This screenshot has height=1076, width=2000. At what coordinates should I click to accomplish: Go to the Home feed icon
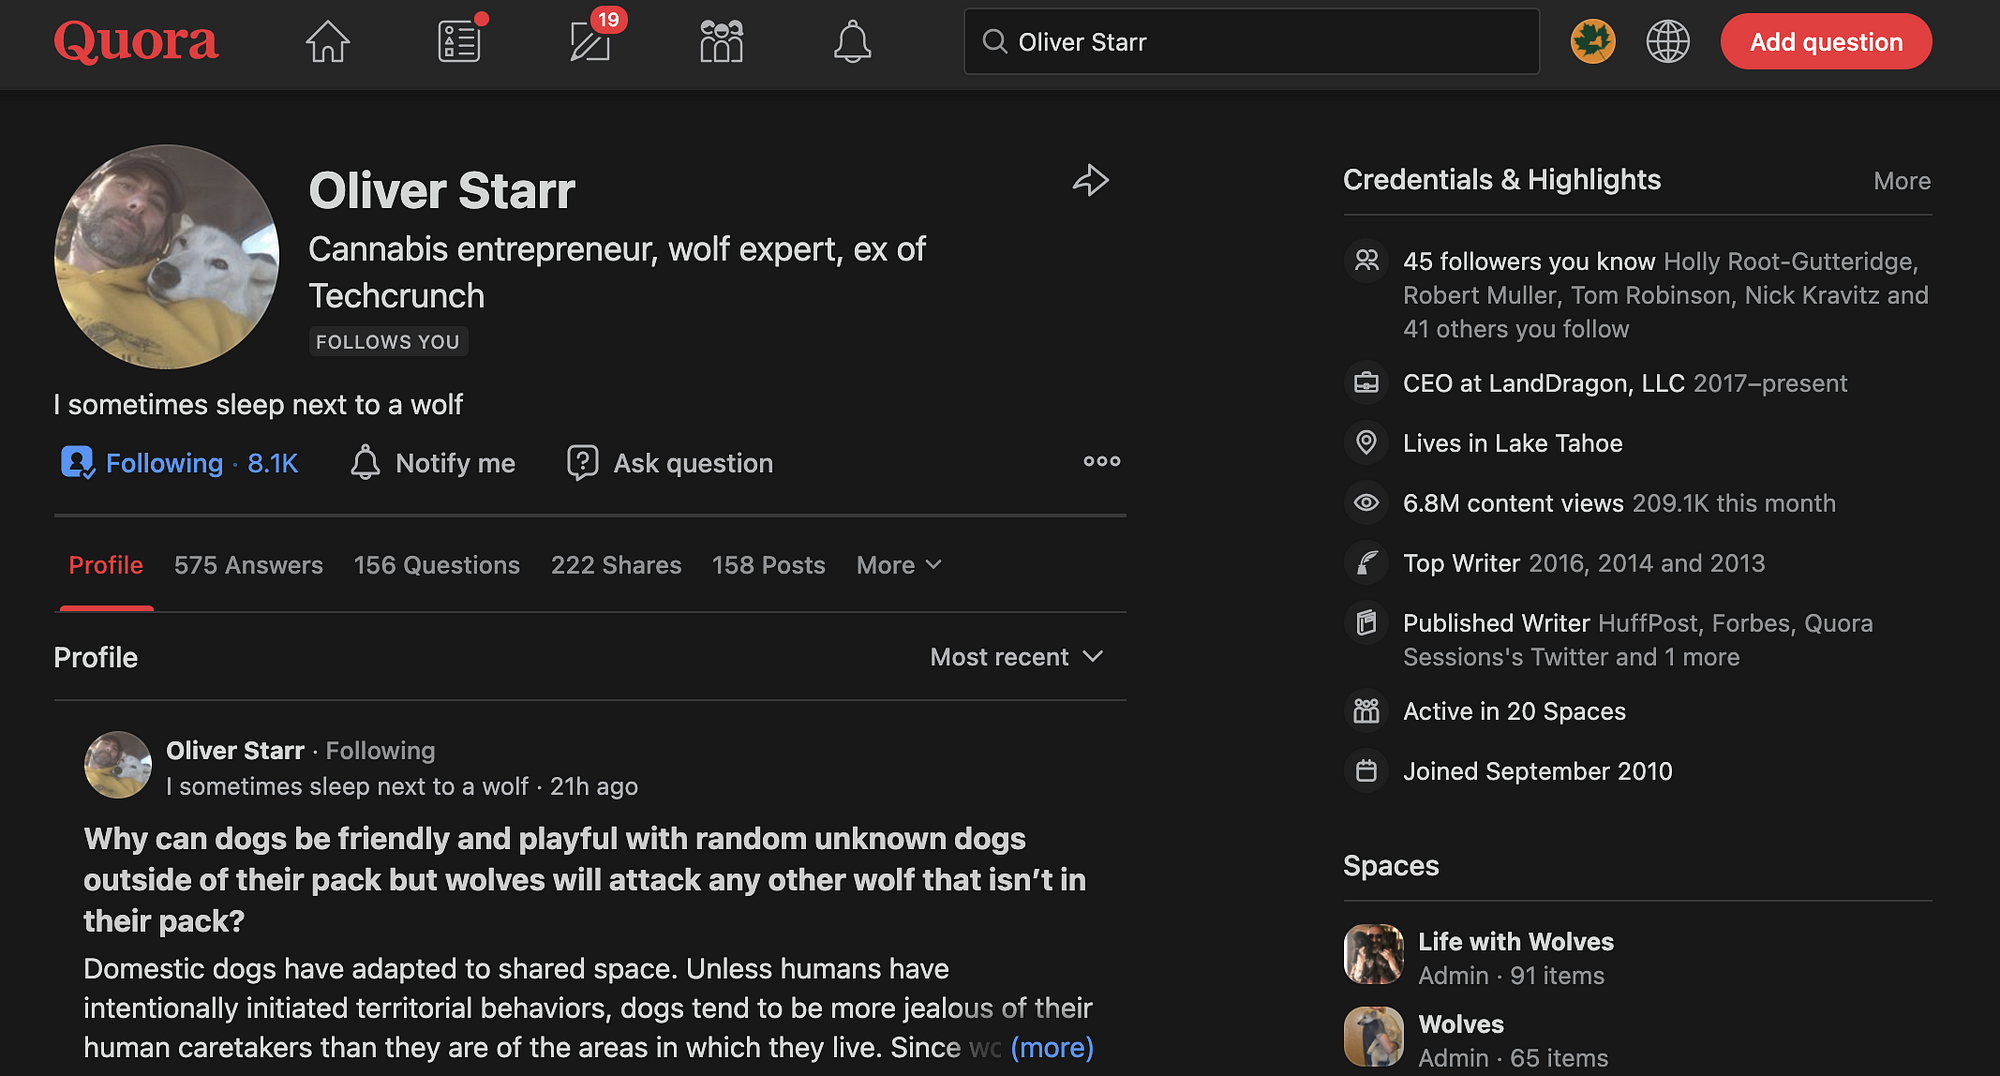[x=328, y=42]
